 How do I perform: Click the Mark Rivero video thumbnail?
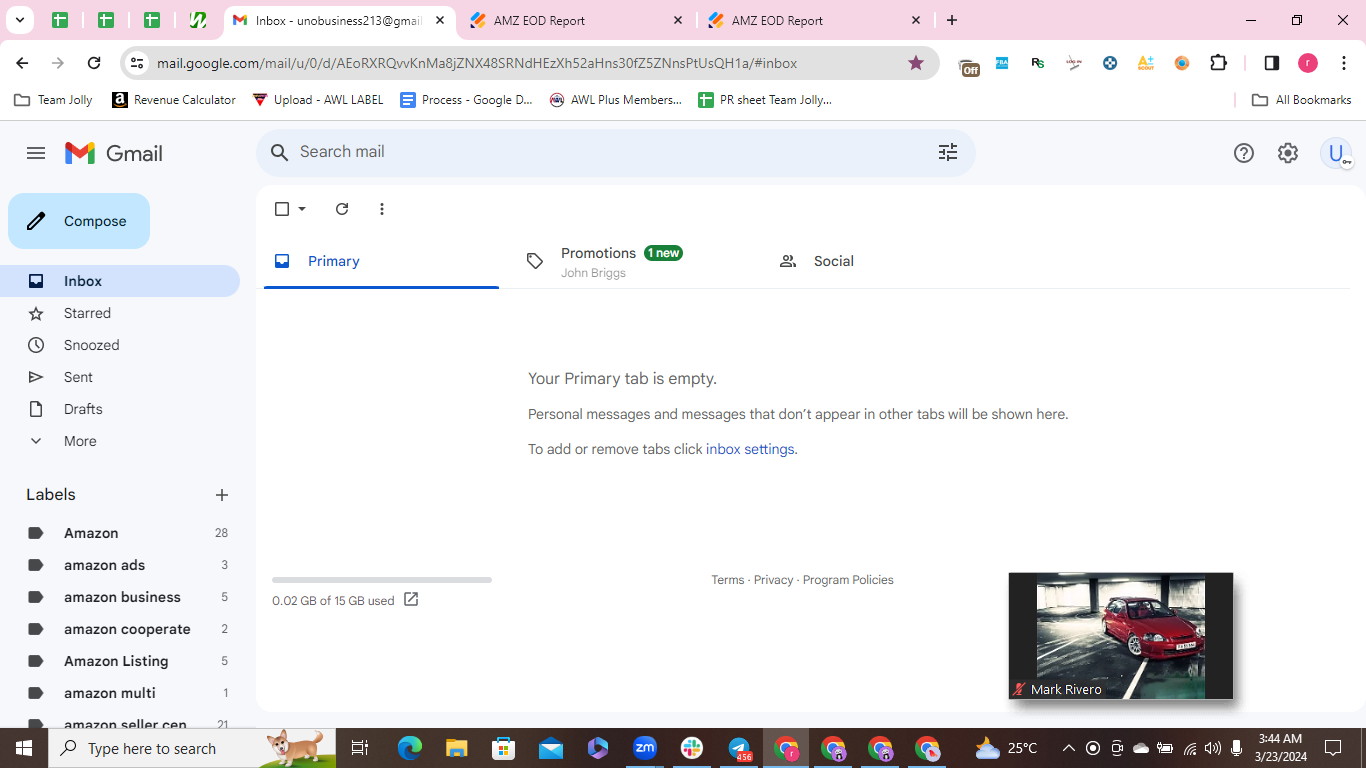(1121, 636)
